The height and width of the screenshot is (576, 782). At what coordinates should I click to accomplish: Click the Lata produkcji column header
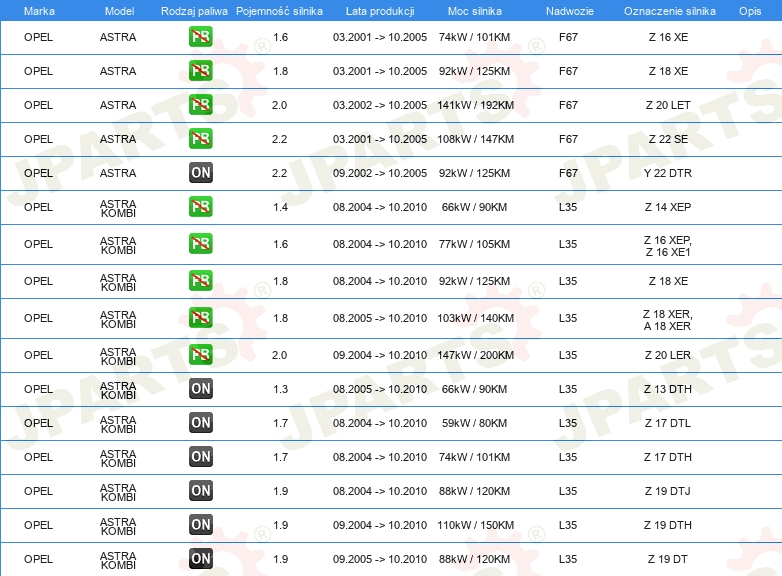click(380, 11)
